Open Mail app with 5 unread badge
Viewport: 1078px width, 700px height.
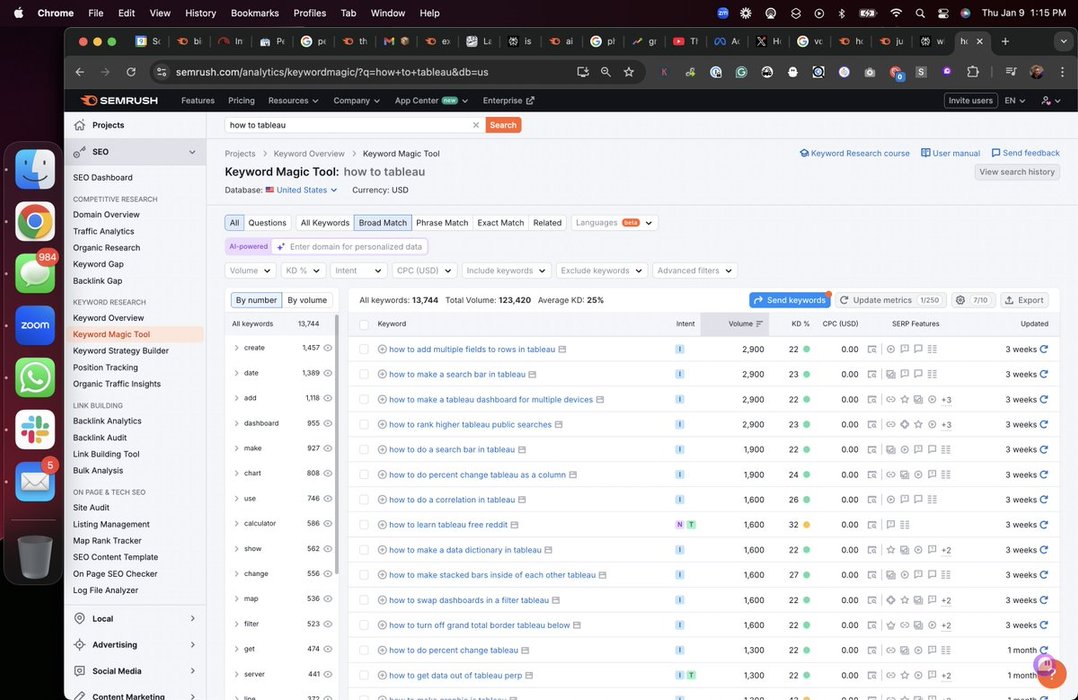[x=35, y=481]
